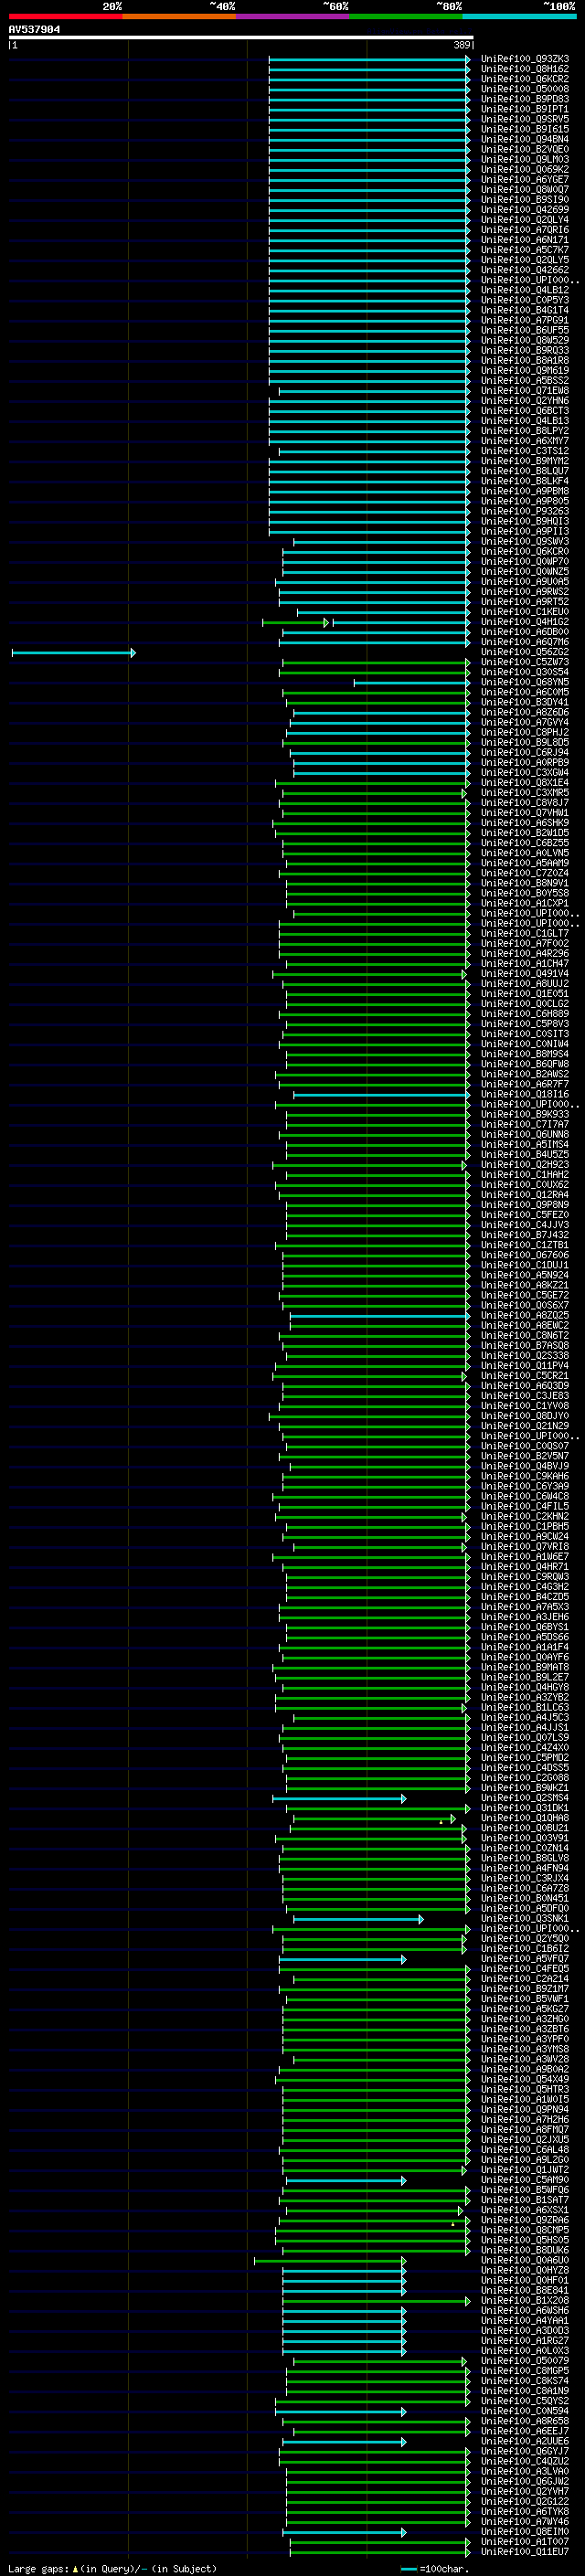Open hit UniRef100_Q6GYJ7
This screenshot has width=585, height=2576.
[x=525, y=2451]
